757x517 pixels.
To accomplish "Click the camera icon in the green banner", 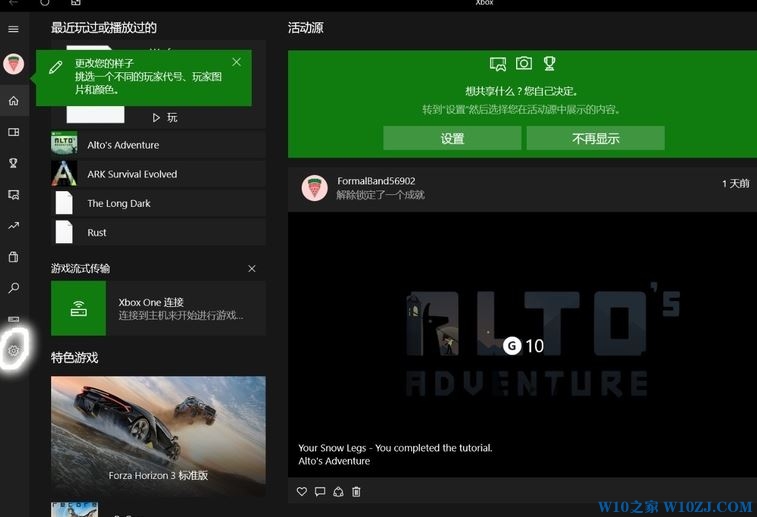I will (x=524, y=63).
